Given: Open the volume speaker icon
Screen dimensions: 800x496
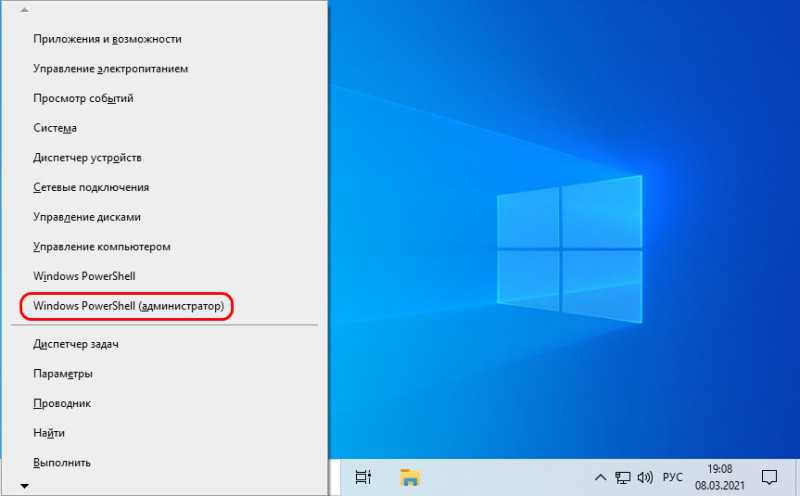Looking at the screenshot, I should pyautogui.click(x=645, y=478).
